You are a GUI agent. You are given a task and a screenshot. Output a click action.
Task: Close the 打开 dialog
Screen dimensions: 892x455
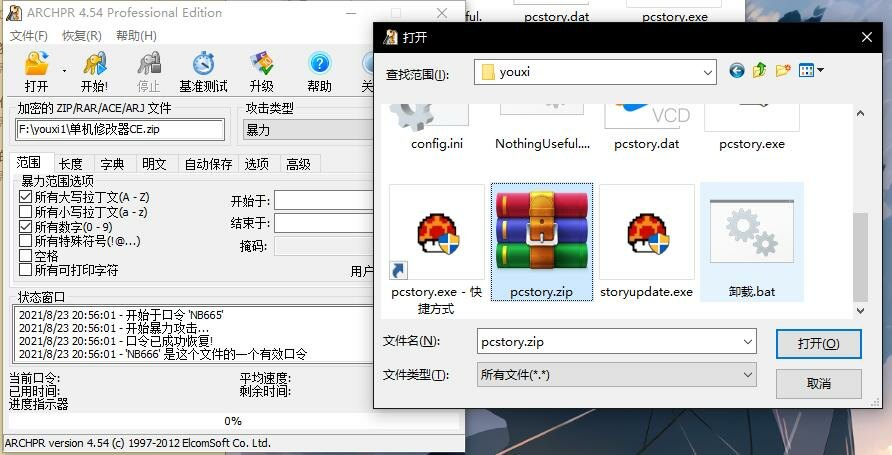tap(867, 38)
